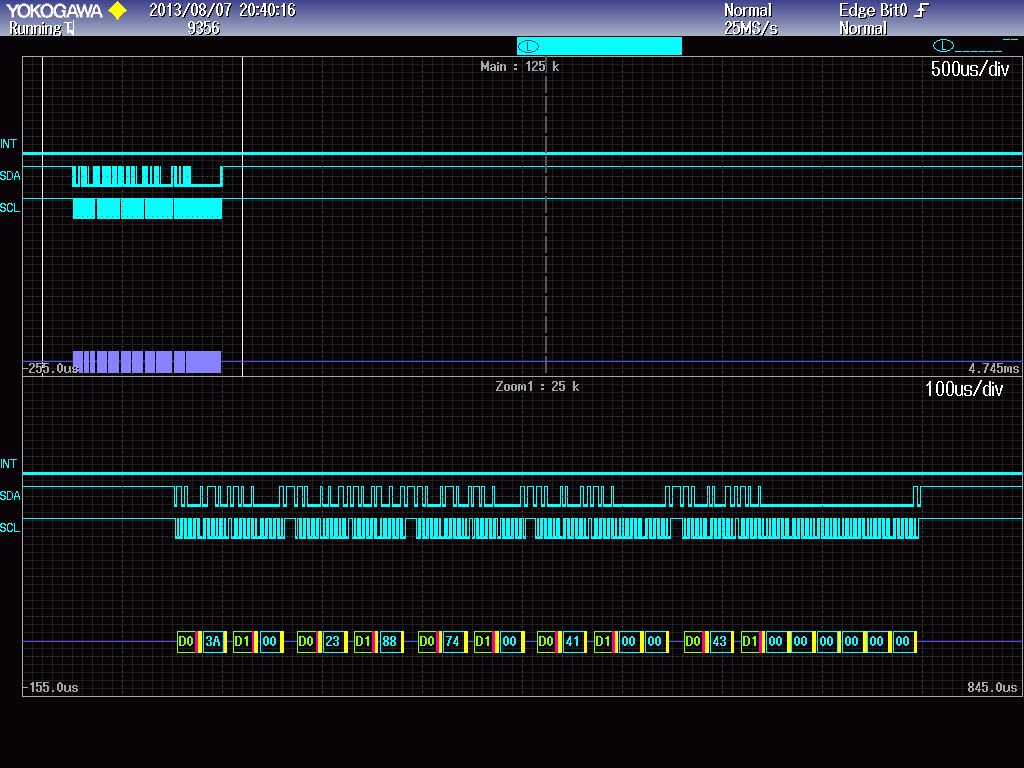Click the YOKOGAWA logo
Viewport: 1024px width, 768px height.
(54, 10)
